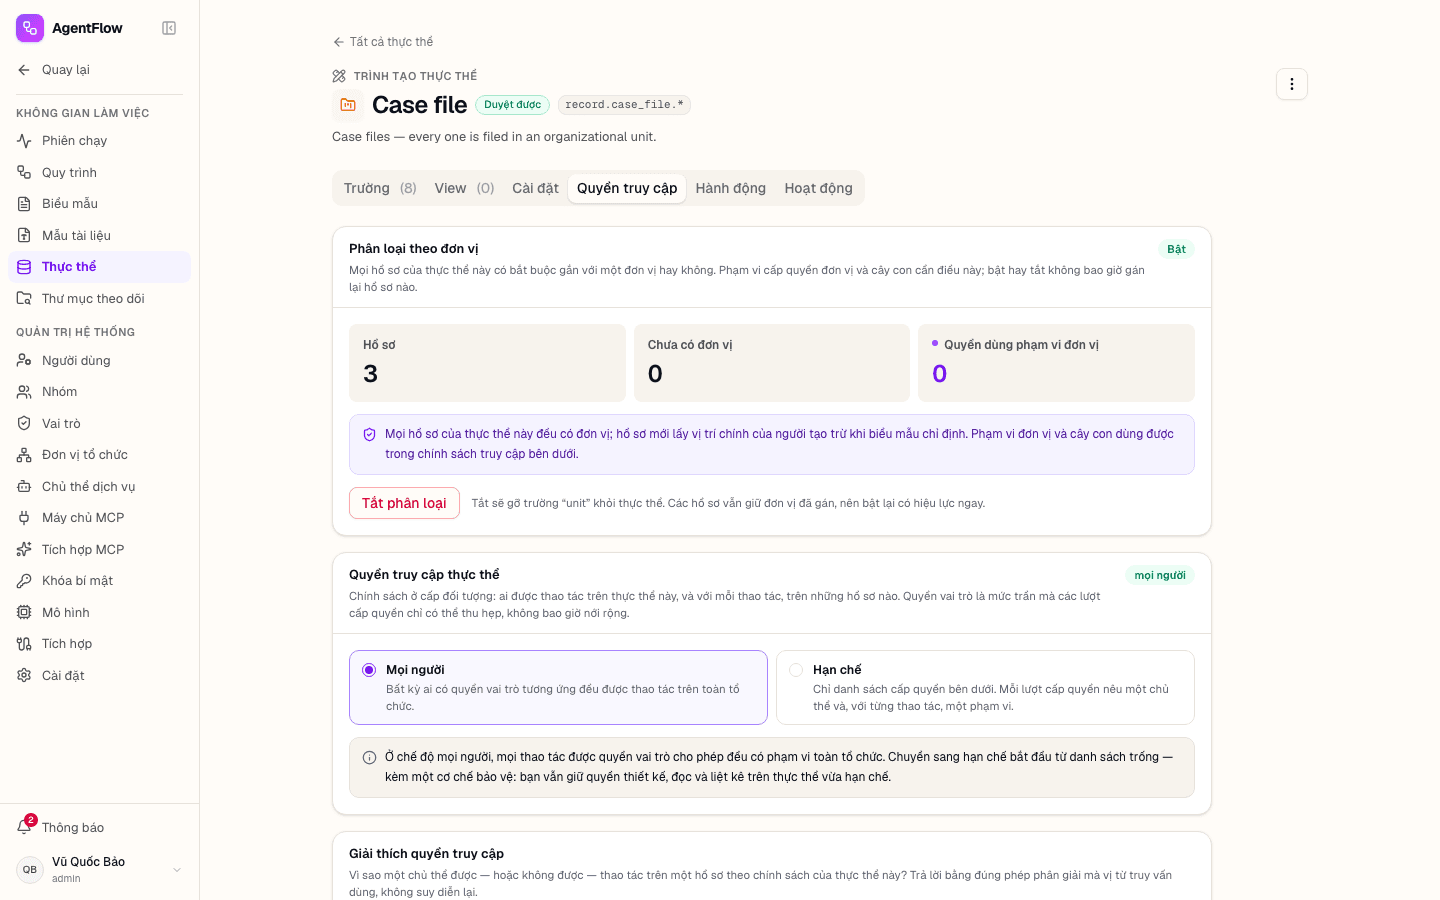
Task: Click Quay lại in the sidebar
Action: [x=99, y=70]
